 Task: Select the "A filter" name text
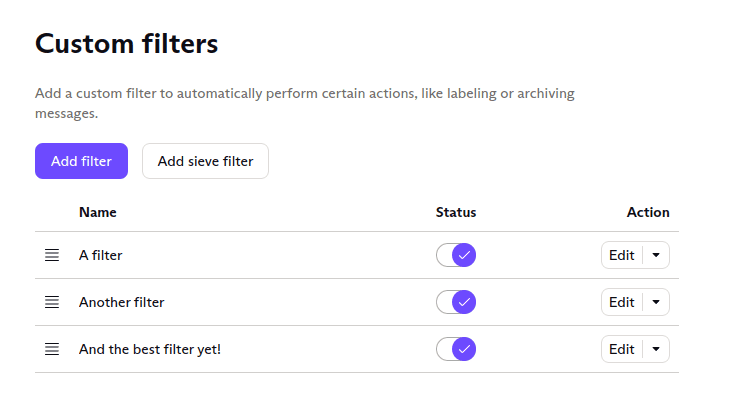point(100,255)
